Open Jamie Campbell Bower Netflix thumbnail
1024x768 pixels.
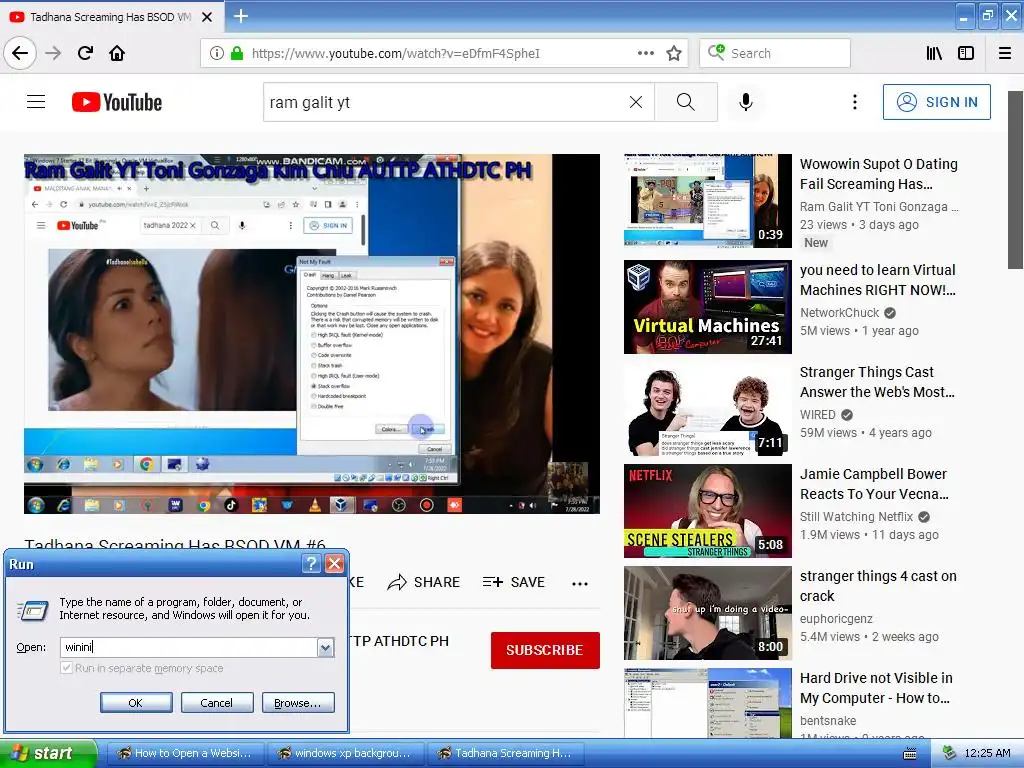(x=707, y=511)
